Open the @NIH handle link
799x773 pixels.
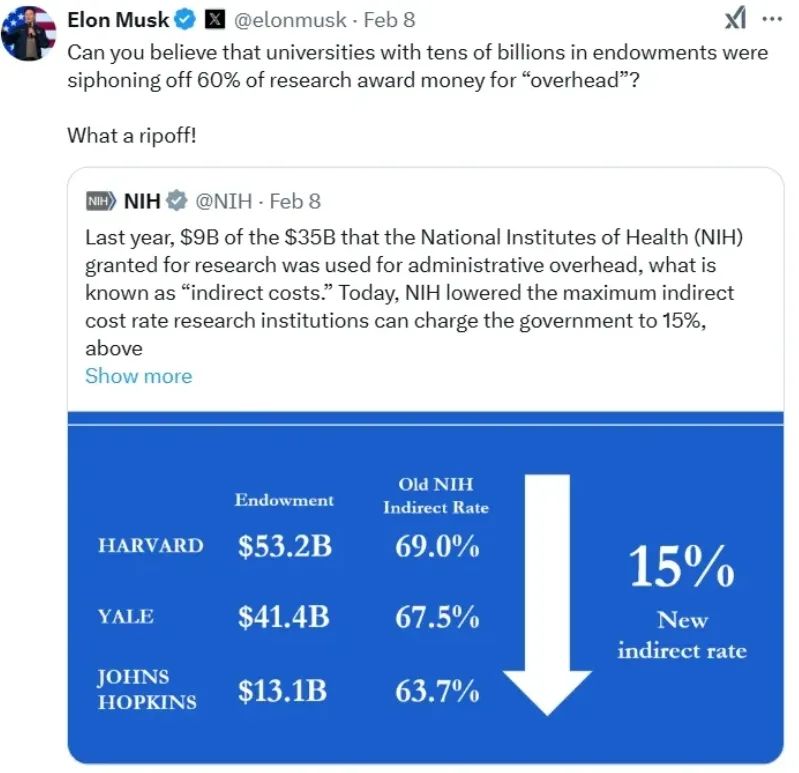224,201
